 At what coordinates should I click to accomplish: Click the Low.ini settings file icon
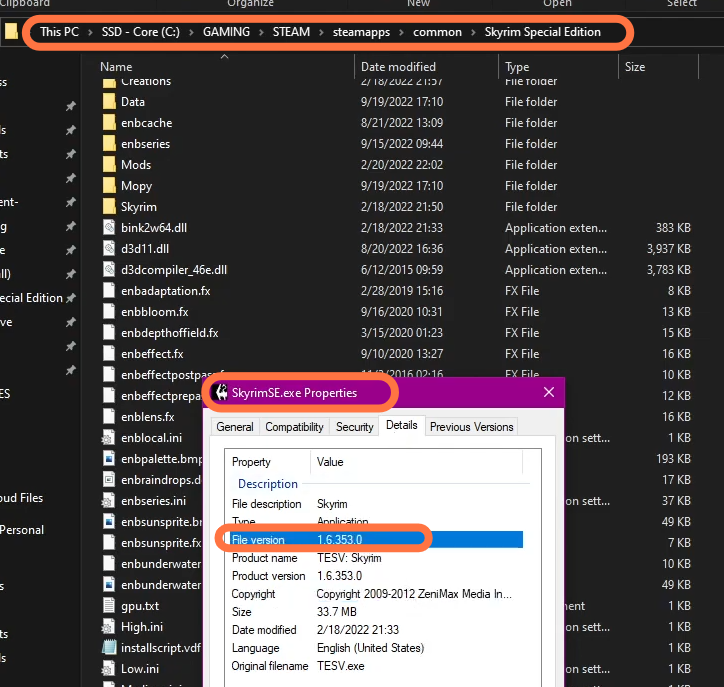109,669
